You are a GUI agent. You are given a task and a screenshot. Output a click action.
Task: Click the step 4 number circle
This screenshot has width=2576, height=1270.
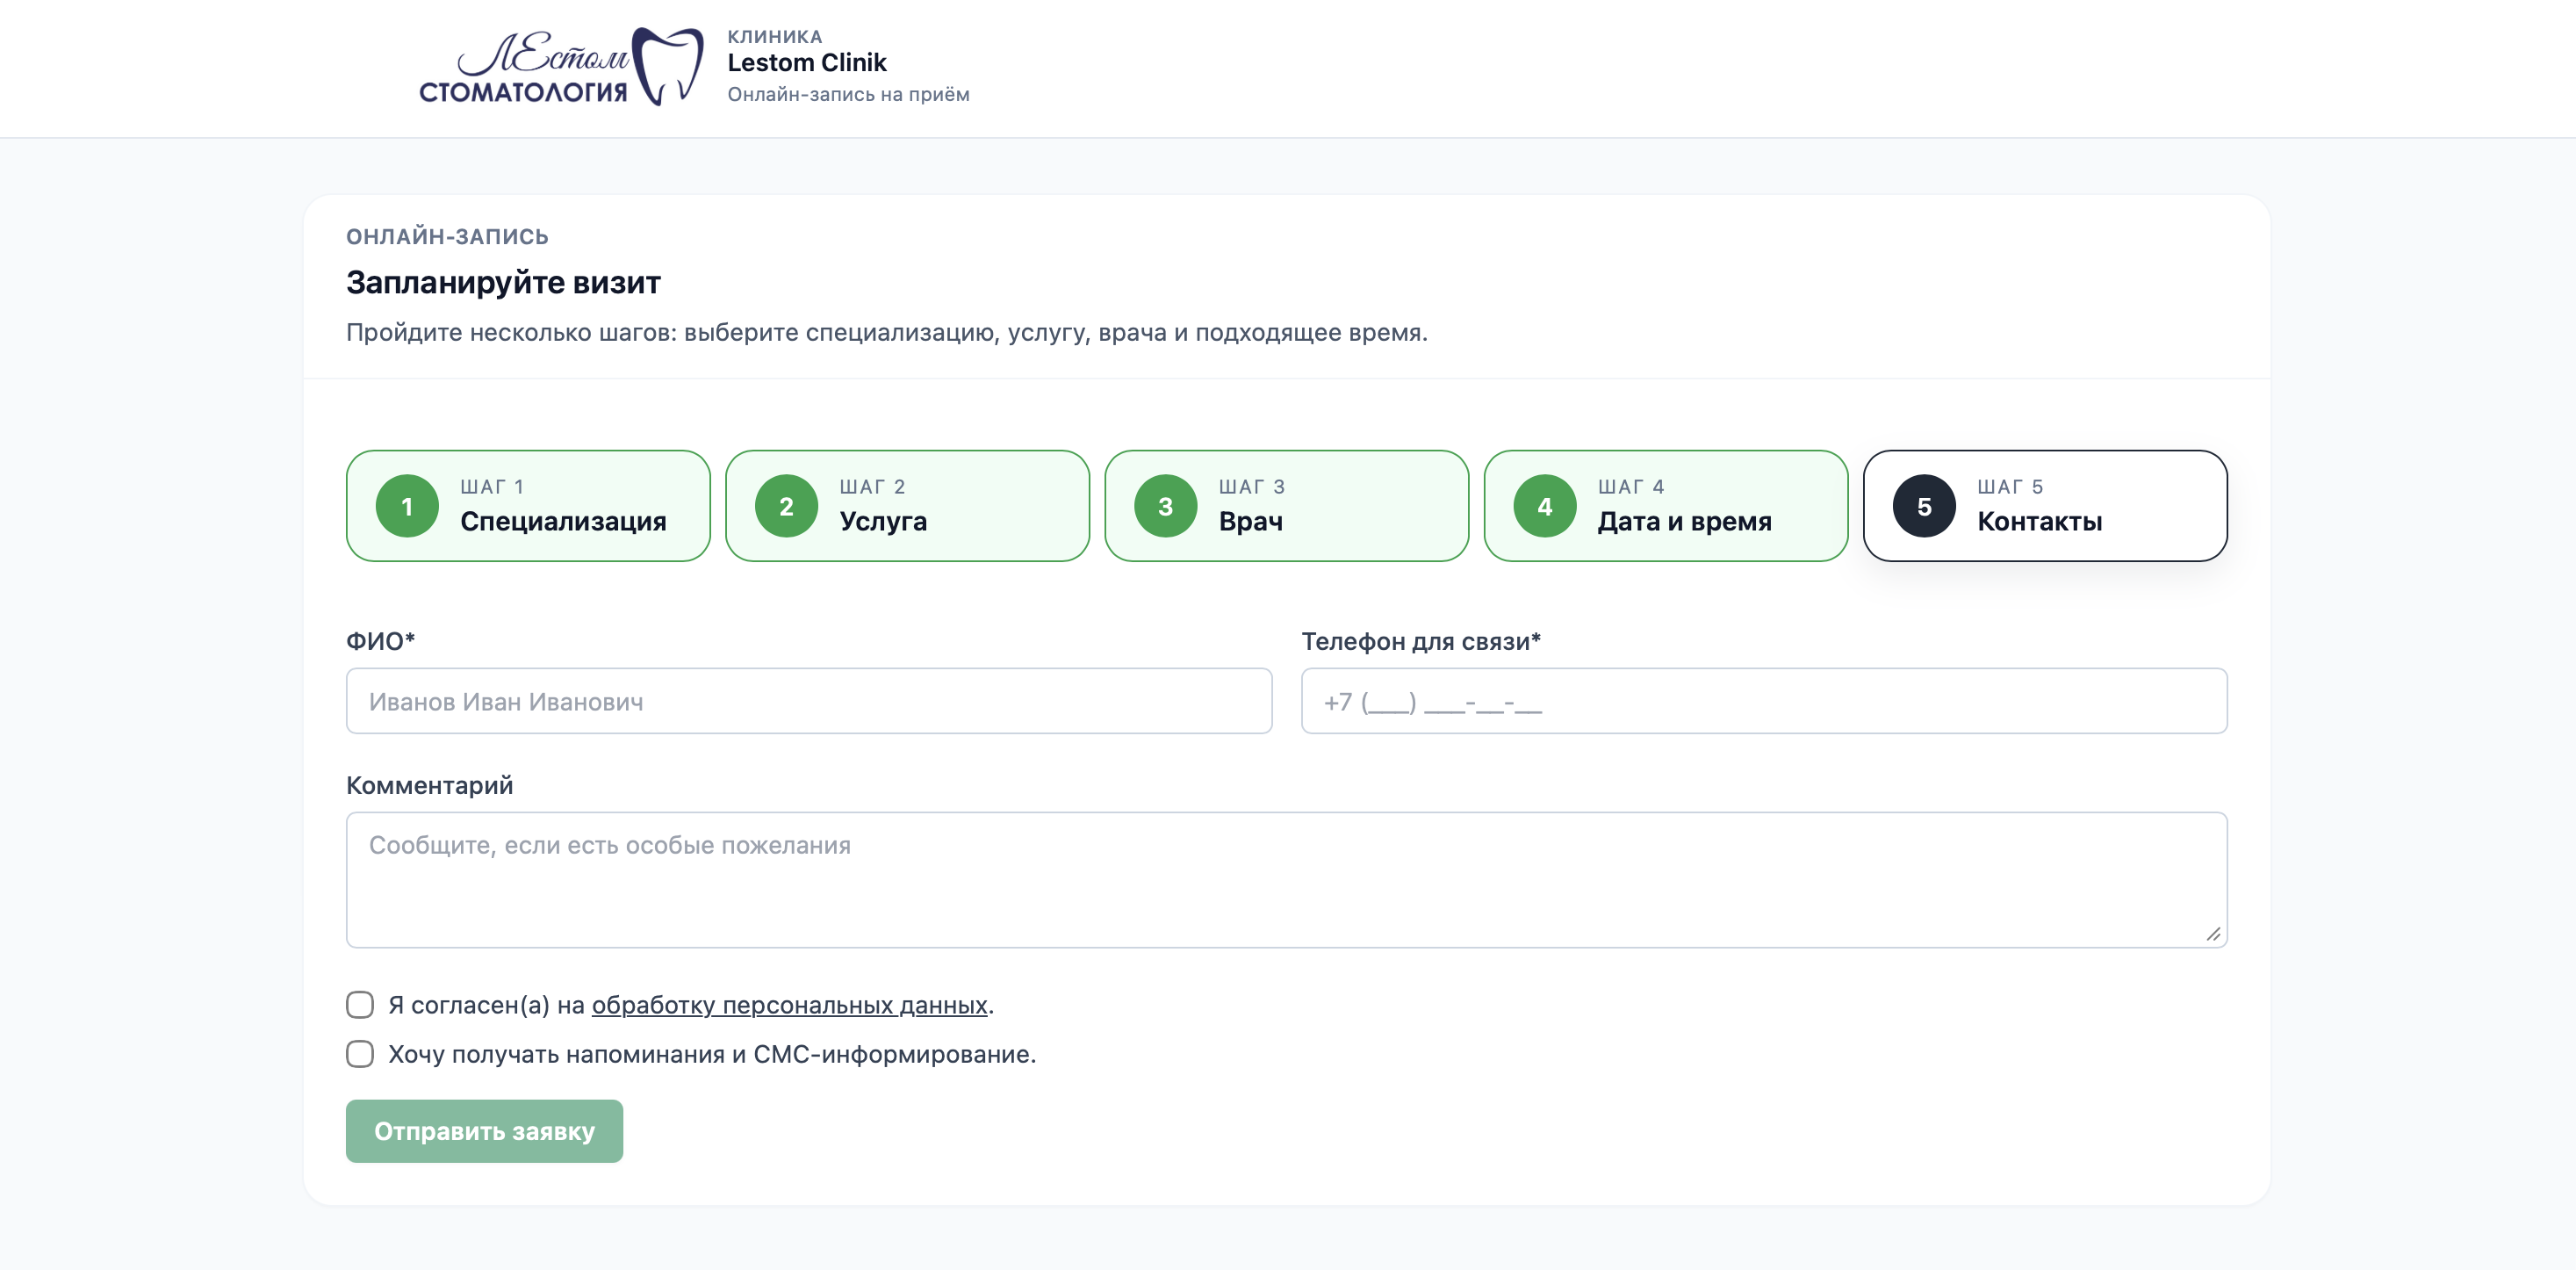(1544, 506)
